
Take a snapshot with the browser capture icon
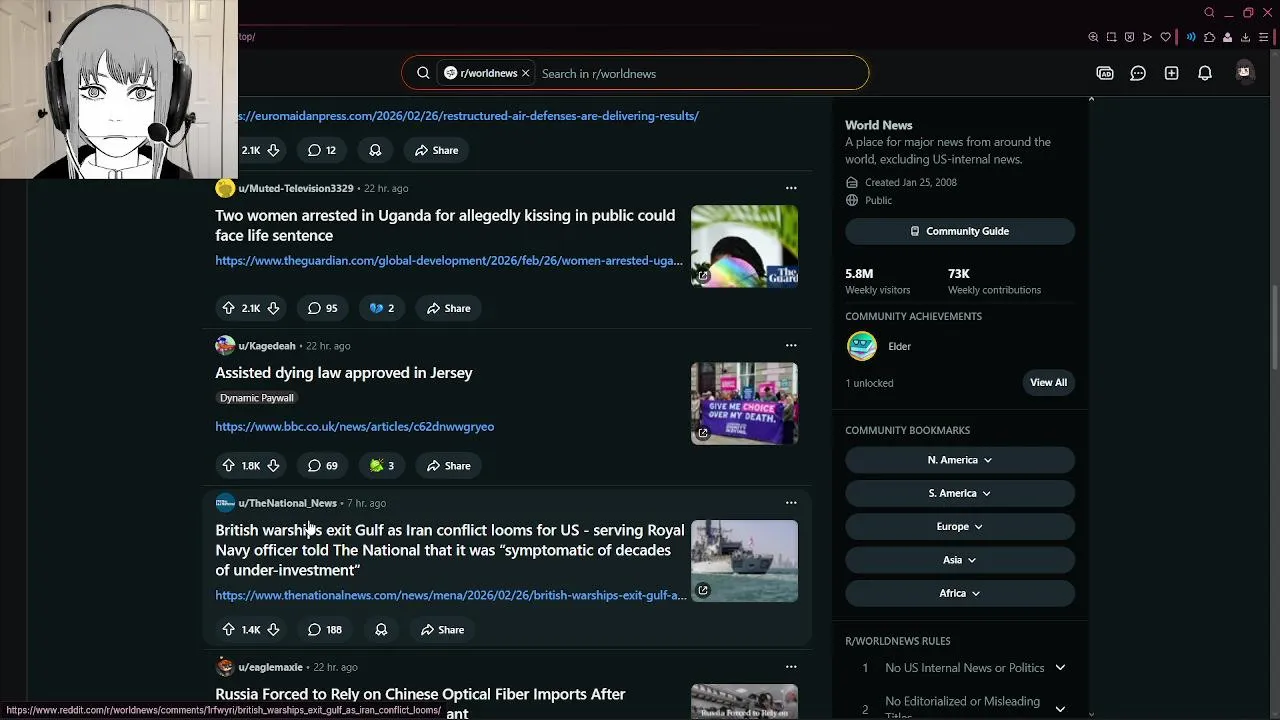pyautogui.click(x=1111, y=37)
